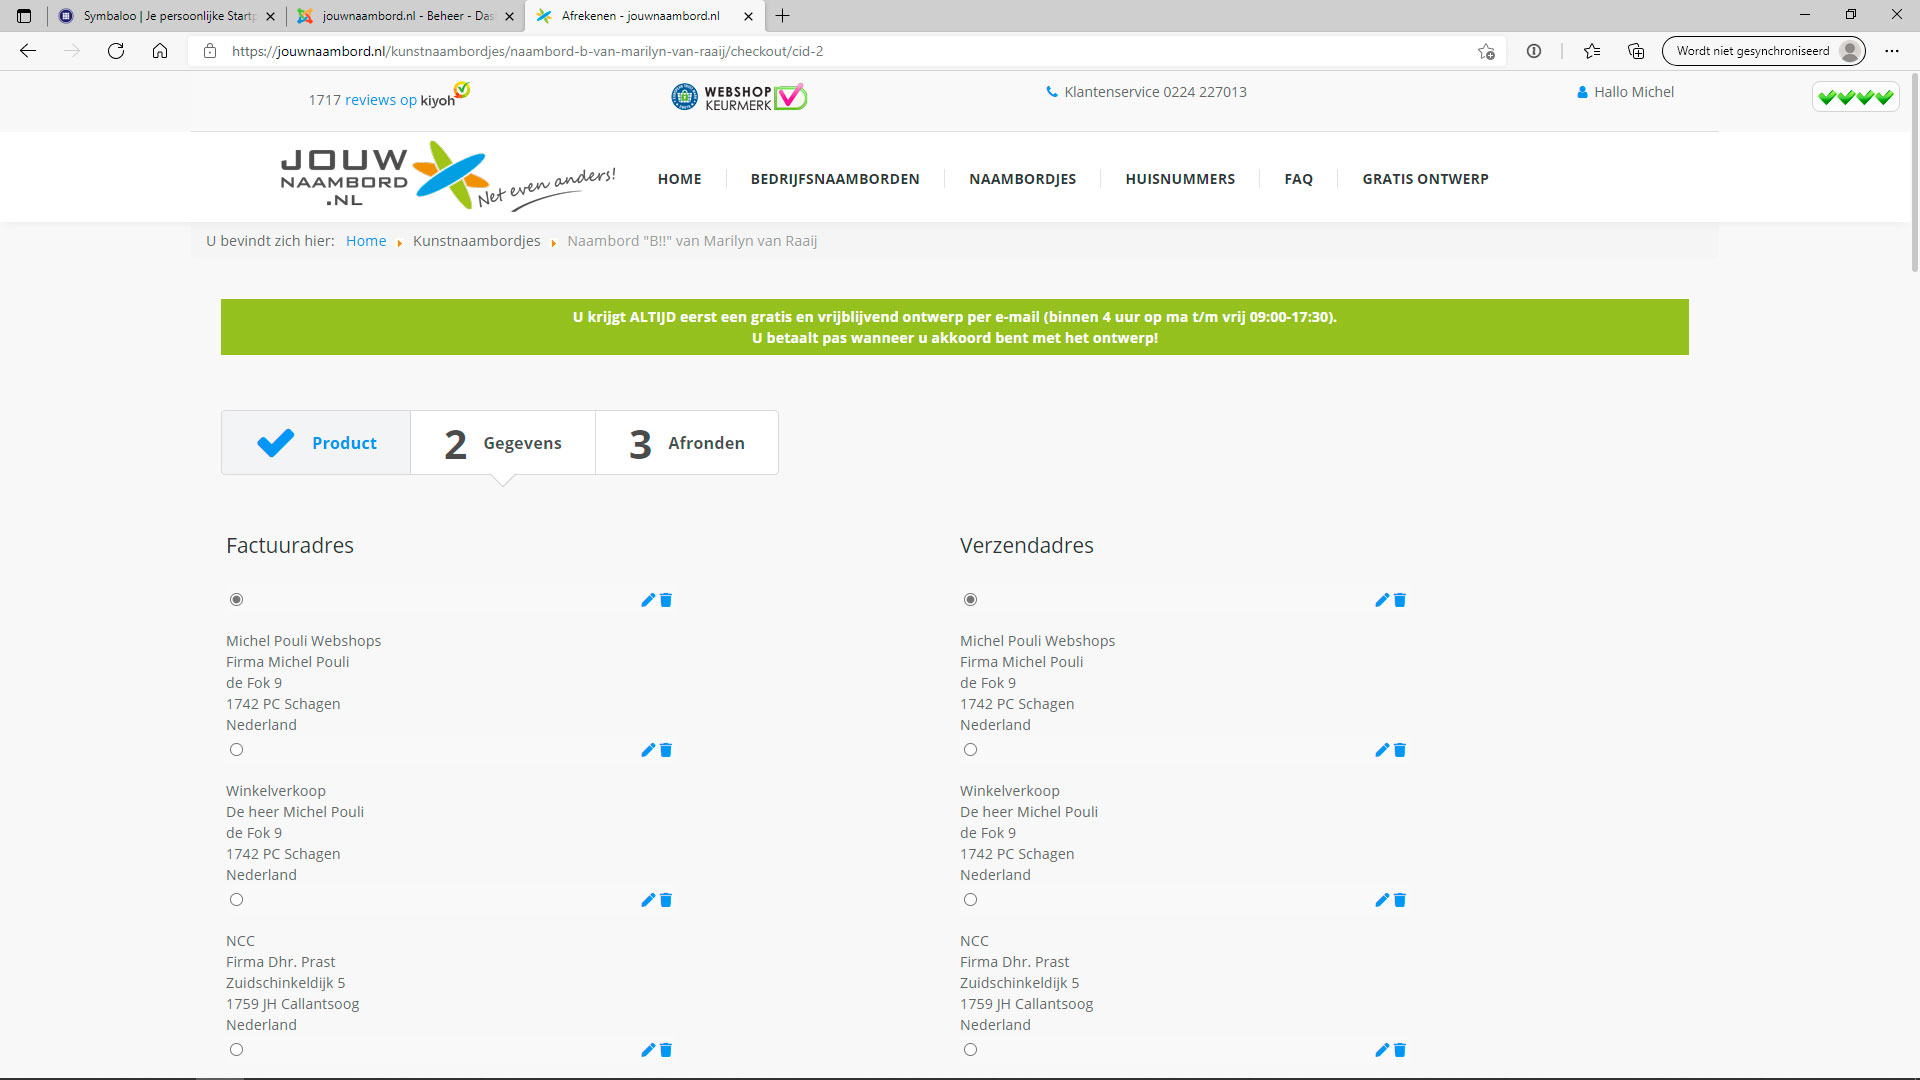Image resolution: width=1920 pixels, height=1080 pixels.
Task: Go to checkout step 2 Gegevens
Action: pyautogui.click(x=503, y=443)
